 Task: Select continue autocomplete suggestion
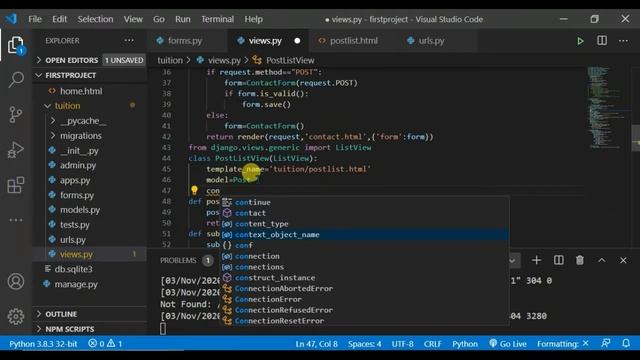(365, 202)
